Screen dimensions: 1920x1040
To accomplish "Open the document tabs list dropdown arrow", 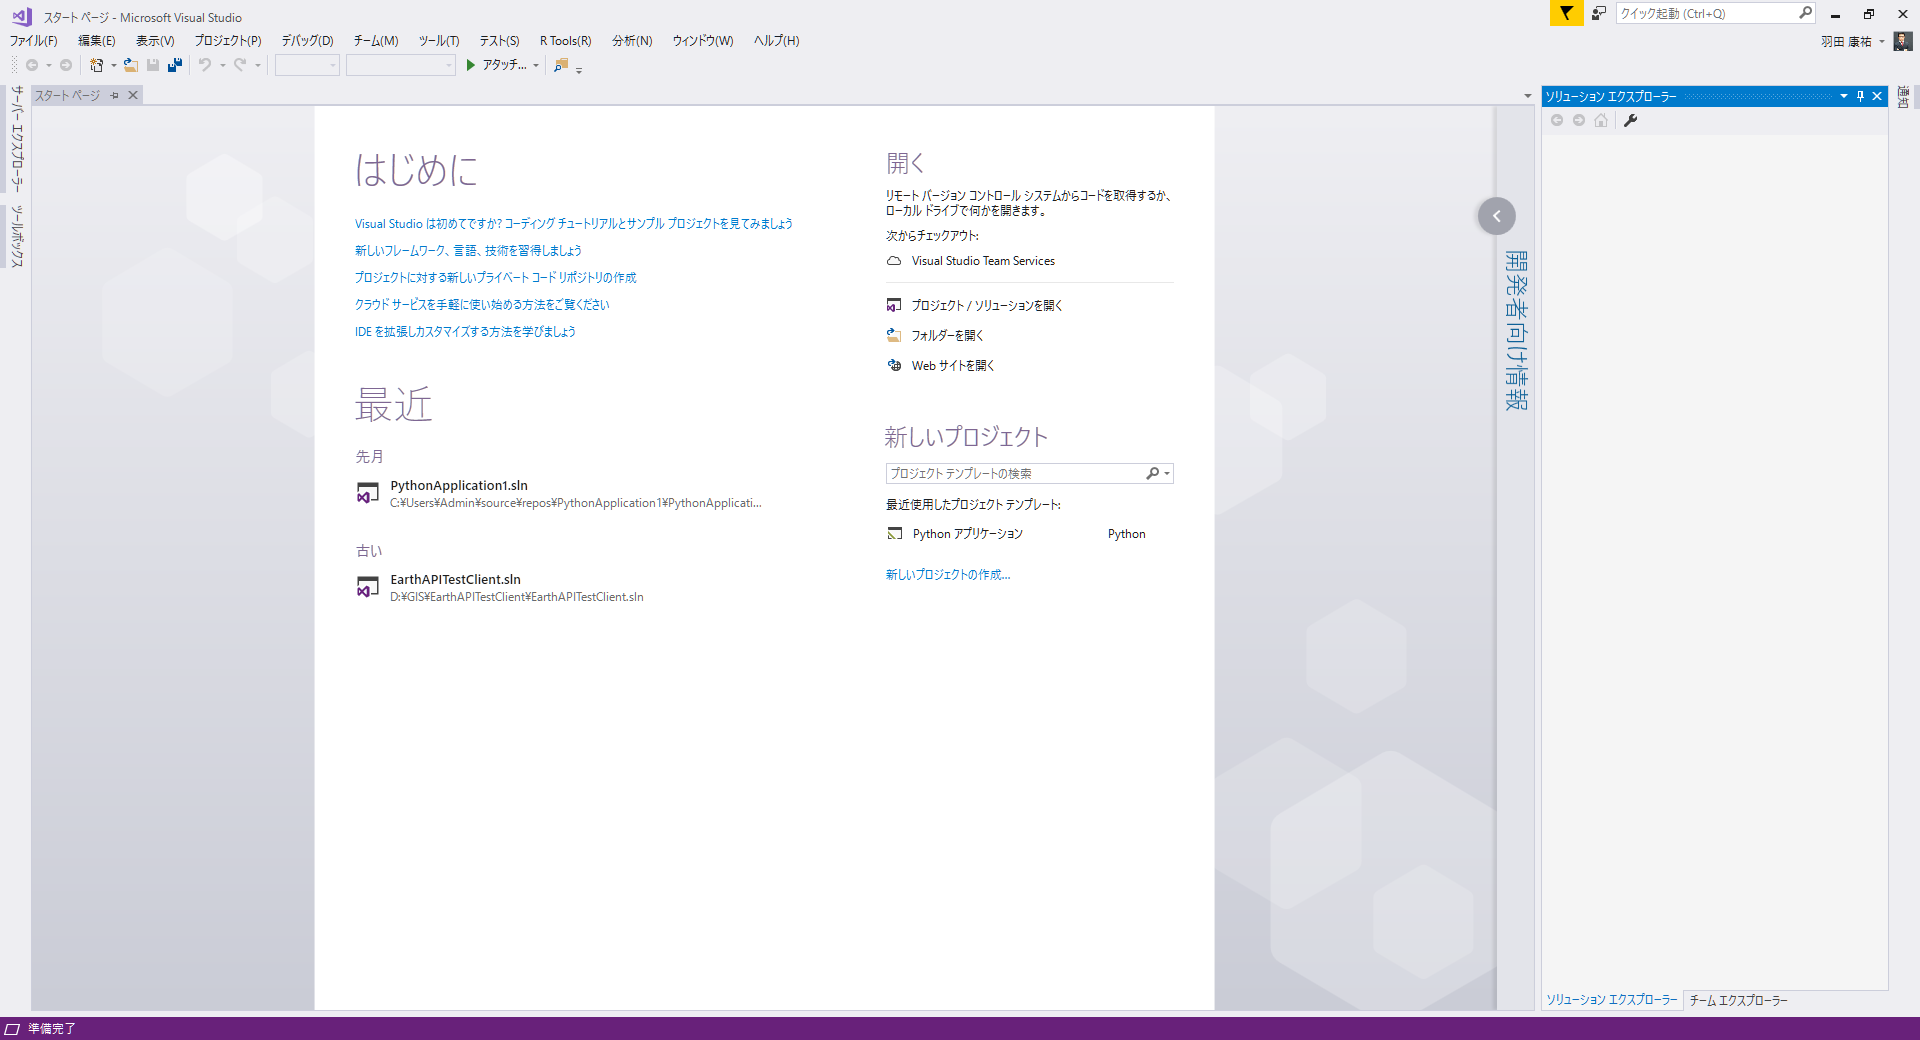I will tap(1527, 96).
